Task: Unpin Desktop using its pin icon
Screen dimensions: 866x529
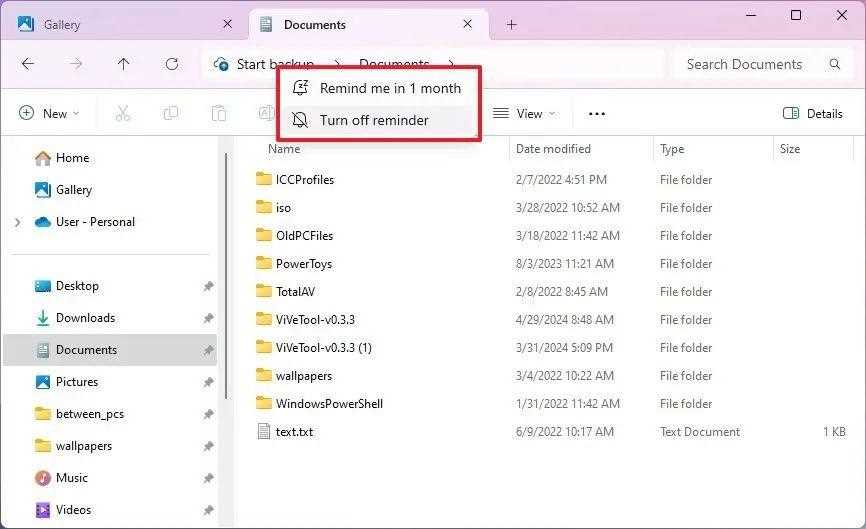Action: point(208,286)
